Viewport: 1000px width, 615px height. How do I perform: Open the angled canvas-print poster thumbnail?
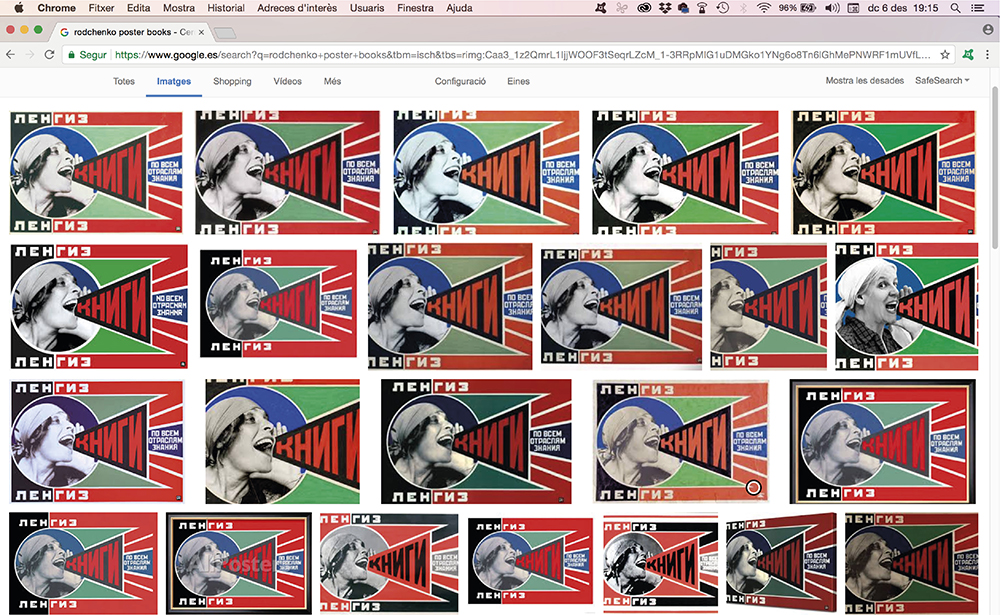pos(781,561)
